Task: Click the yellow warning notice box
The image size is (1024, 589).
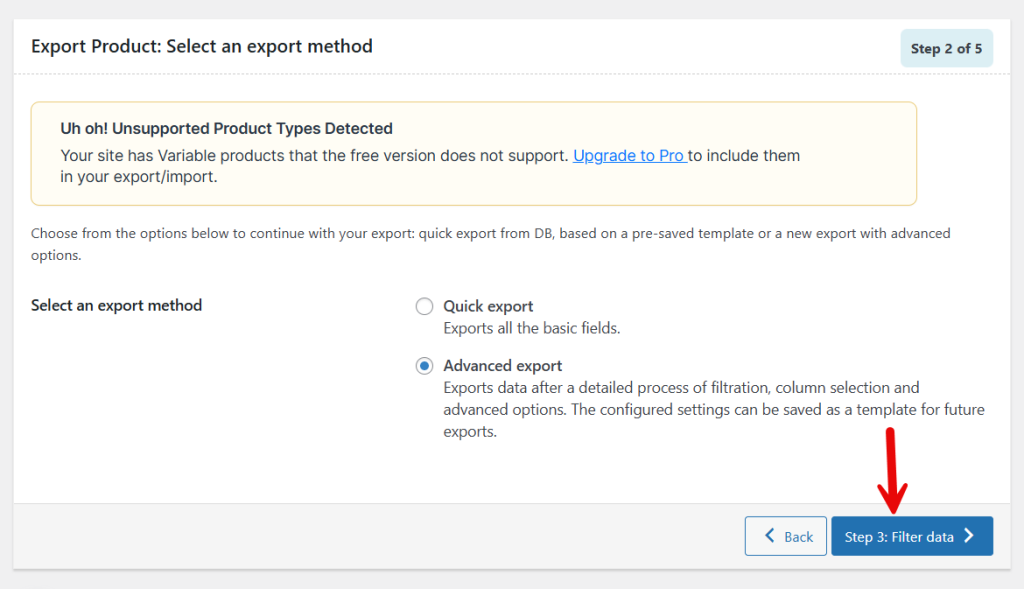Action: (473, 152)
